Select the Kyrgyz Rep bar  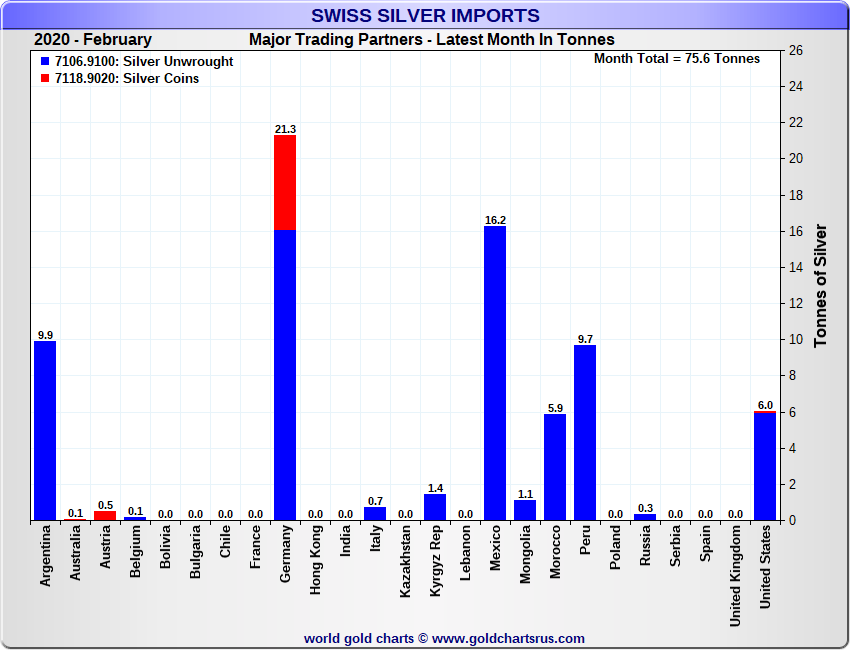pyautogui.click(x=435, y=507)
